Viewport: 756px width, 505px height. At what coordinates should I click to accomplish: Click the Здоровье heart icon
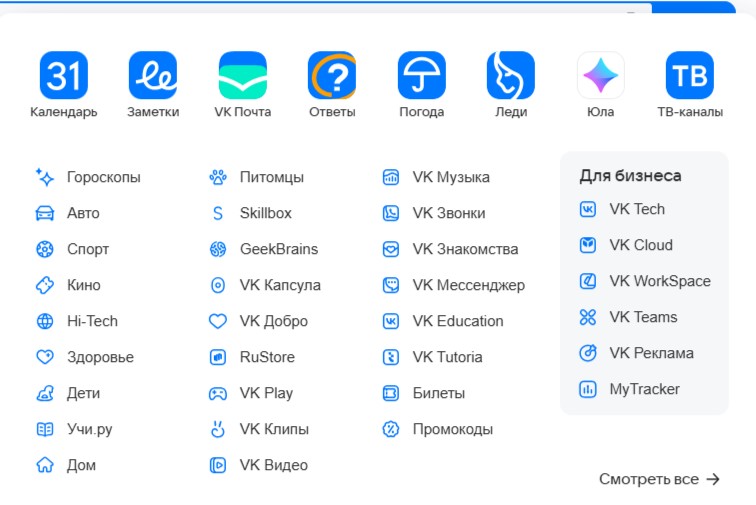tap(45, 357)
